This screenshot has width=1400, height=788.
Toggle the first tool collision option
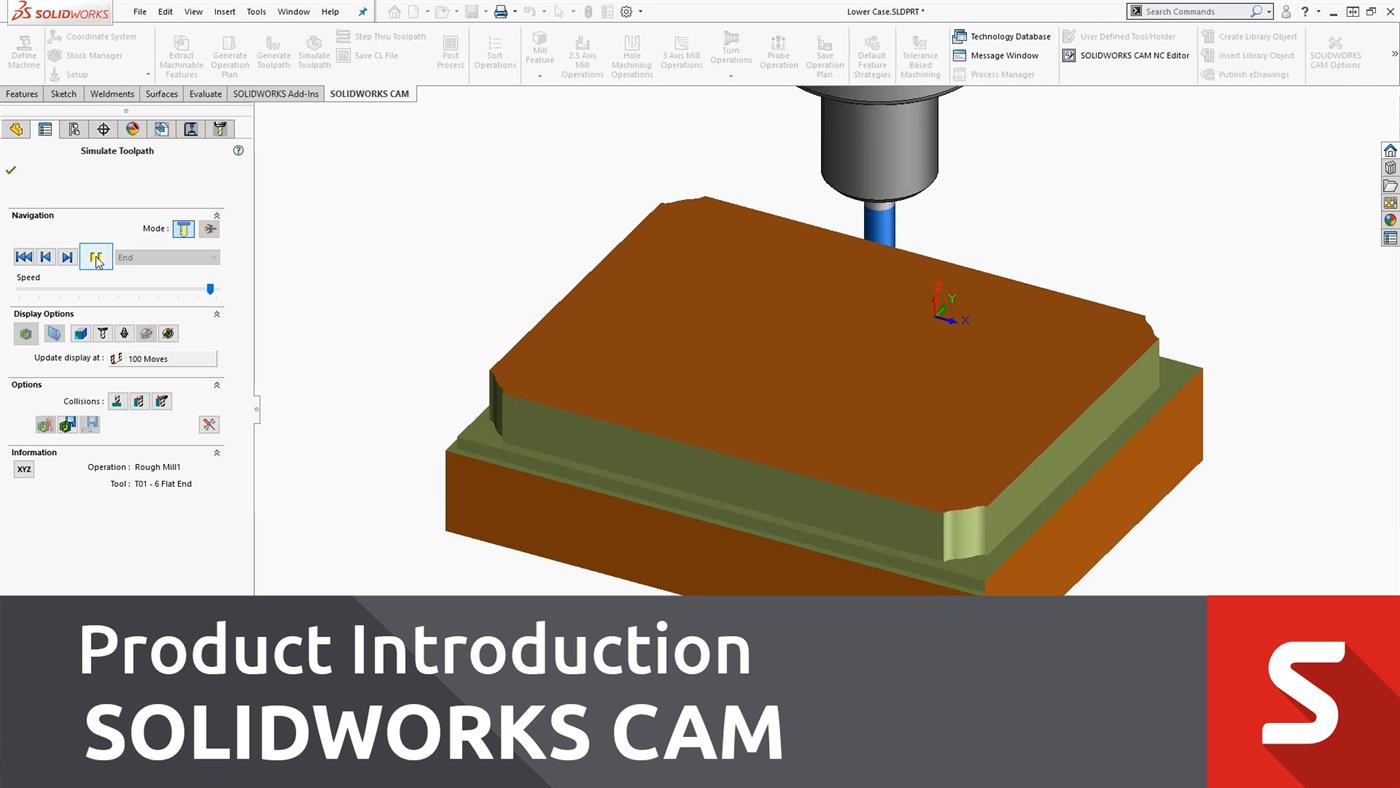[x=117, y=401]
